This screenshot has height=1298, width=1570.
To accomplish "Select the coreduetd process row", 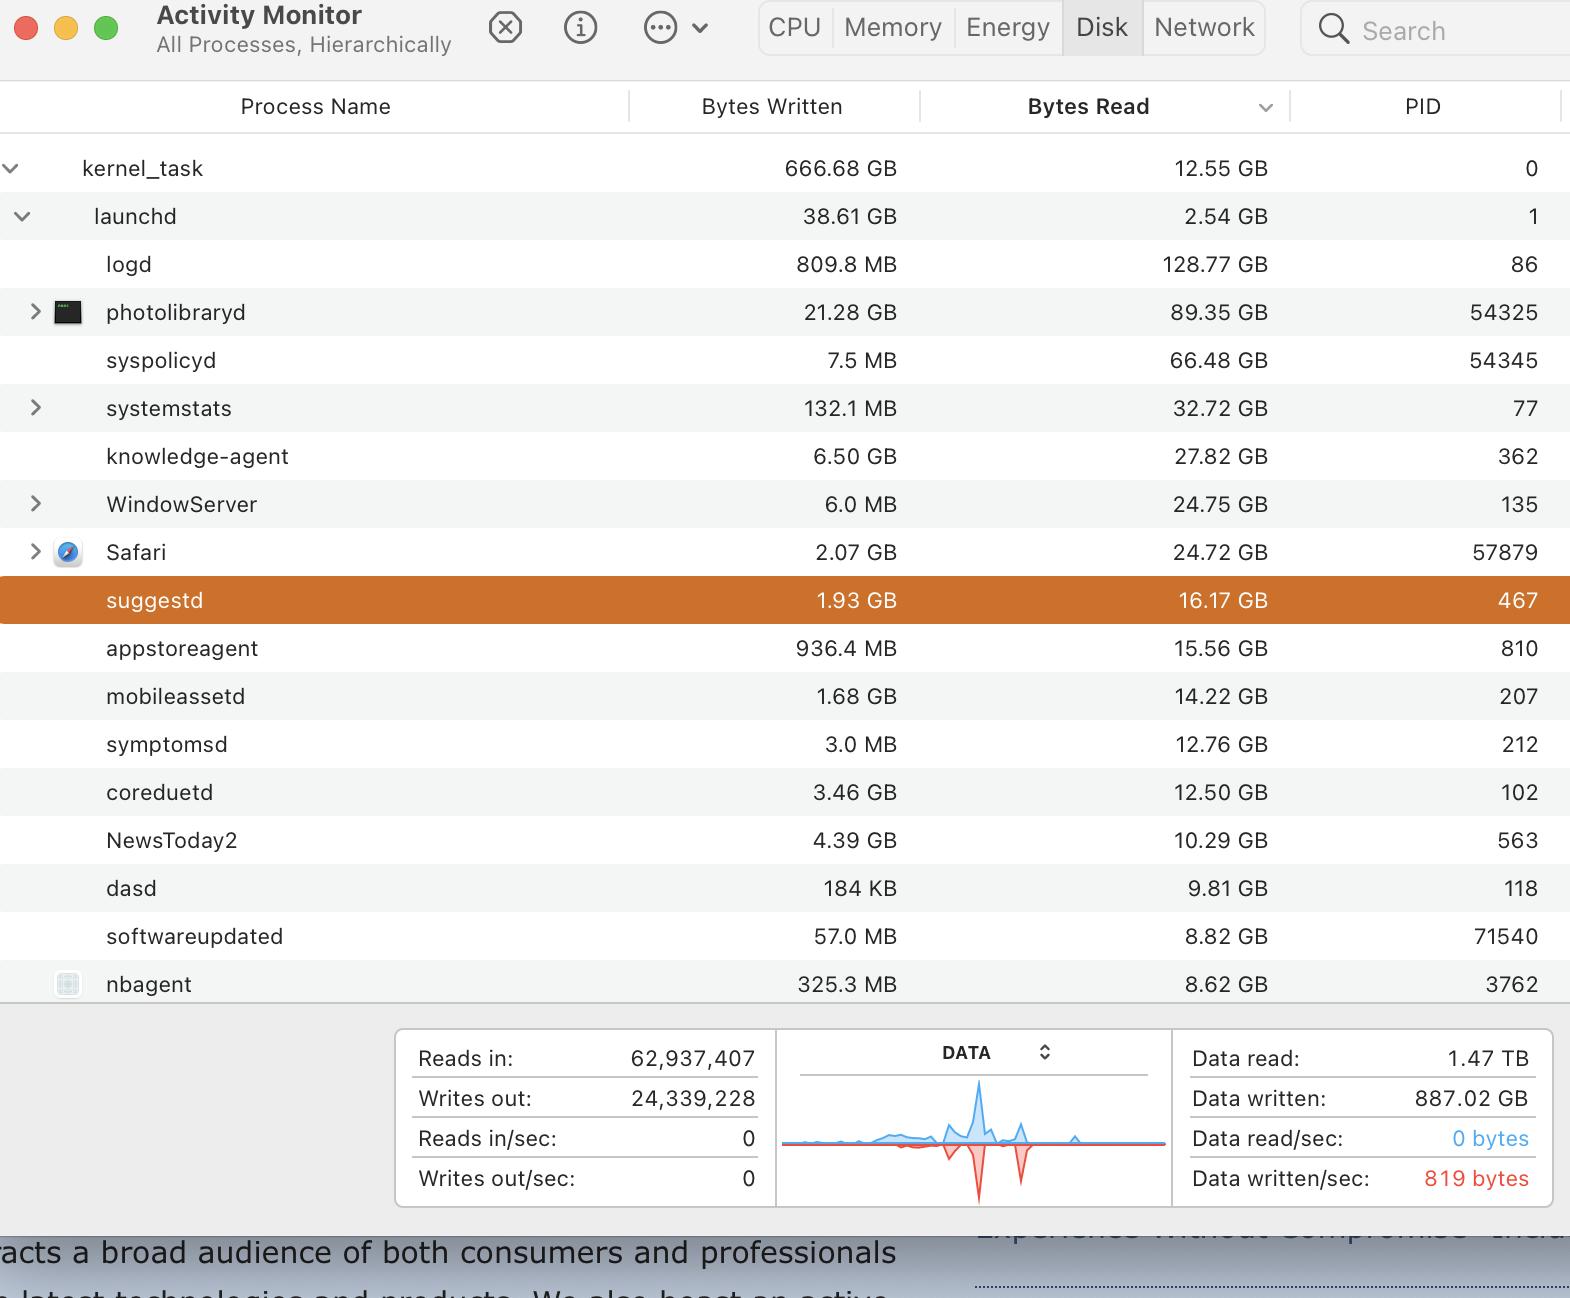I will tap(785, 792).
